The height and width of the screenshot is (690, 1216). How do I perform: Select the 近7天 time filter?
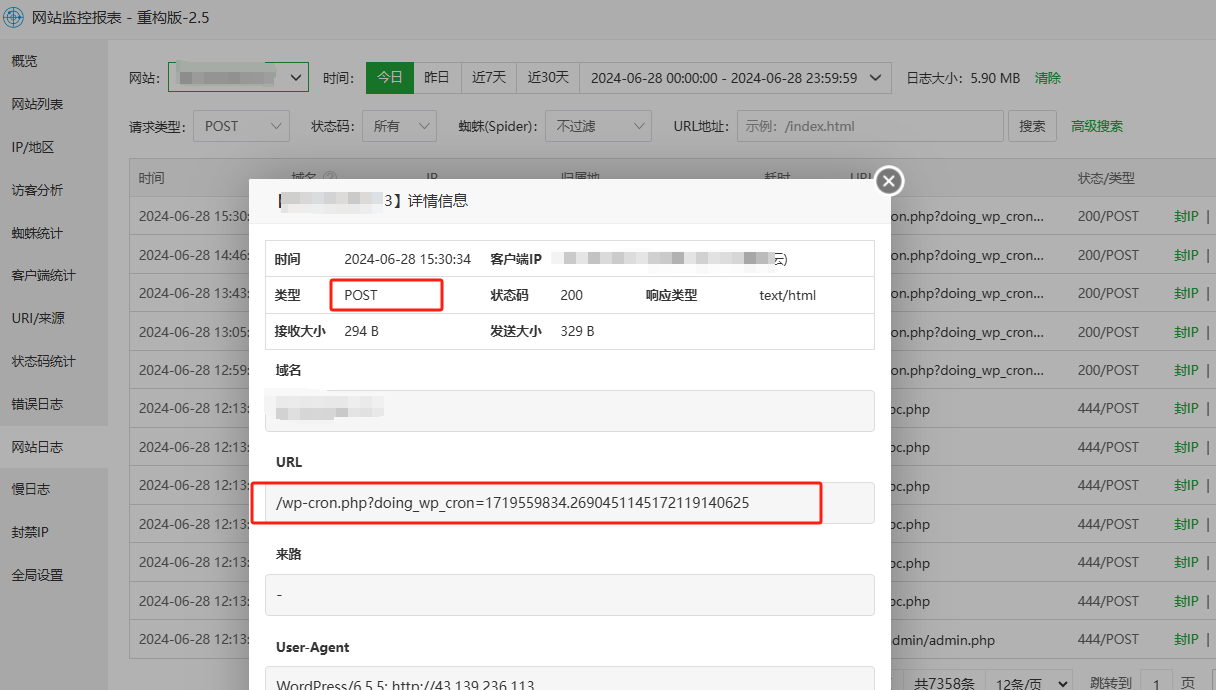[489, 77]
